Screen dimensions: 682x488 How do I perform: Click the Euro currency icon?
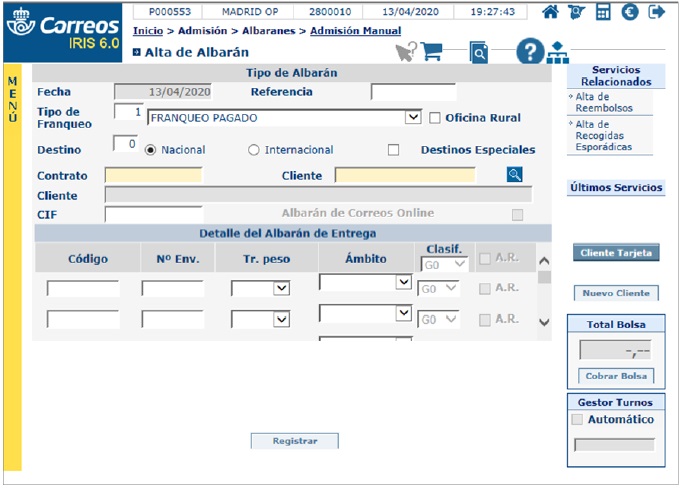click(x=630, y=13)
